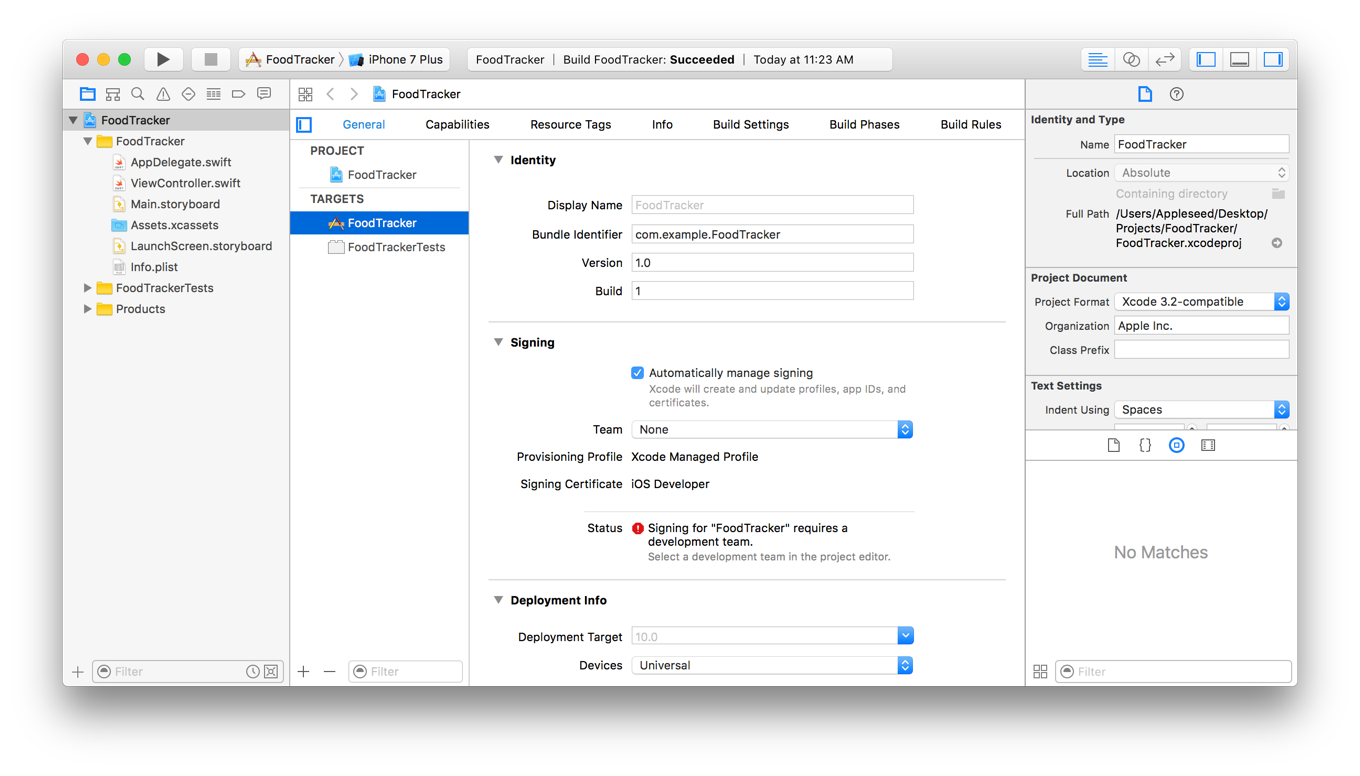Toggle the Debug area visibility
Image resolution: width=1360 pixels, height=776 pixels.
click(x=1240, y=60)
